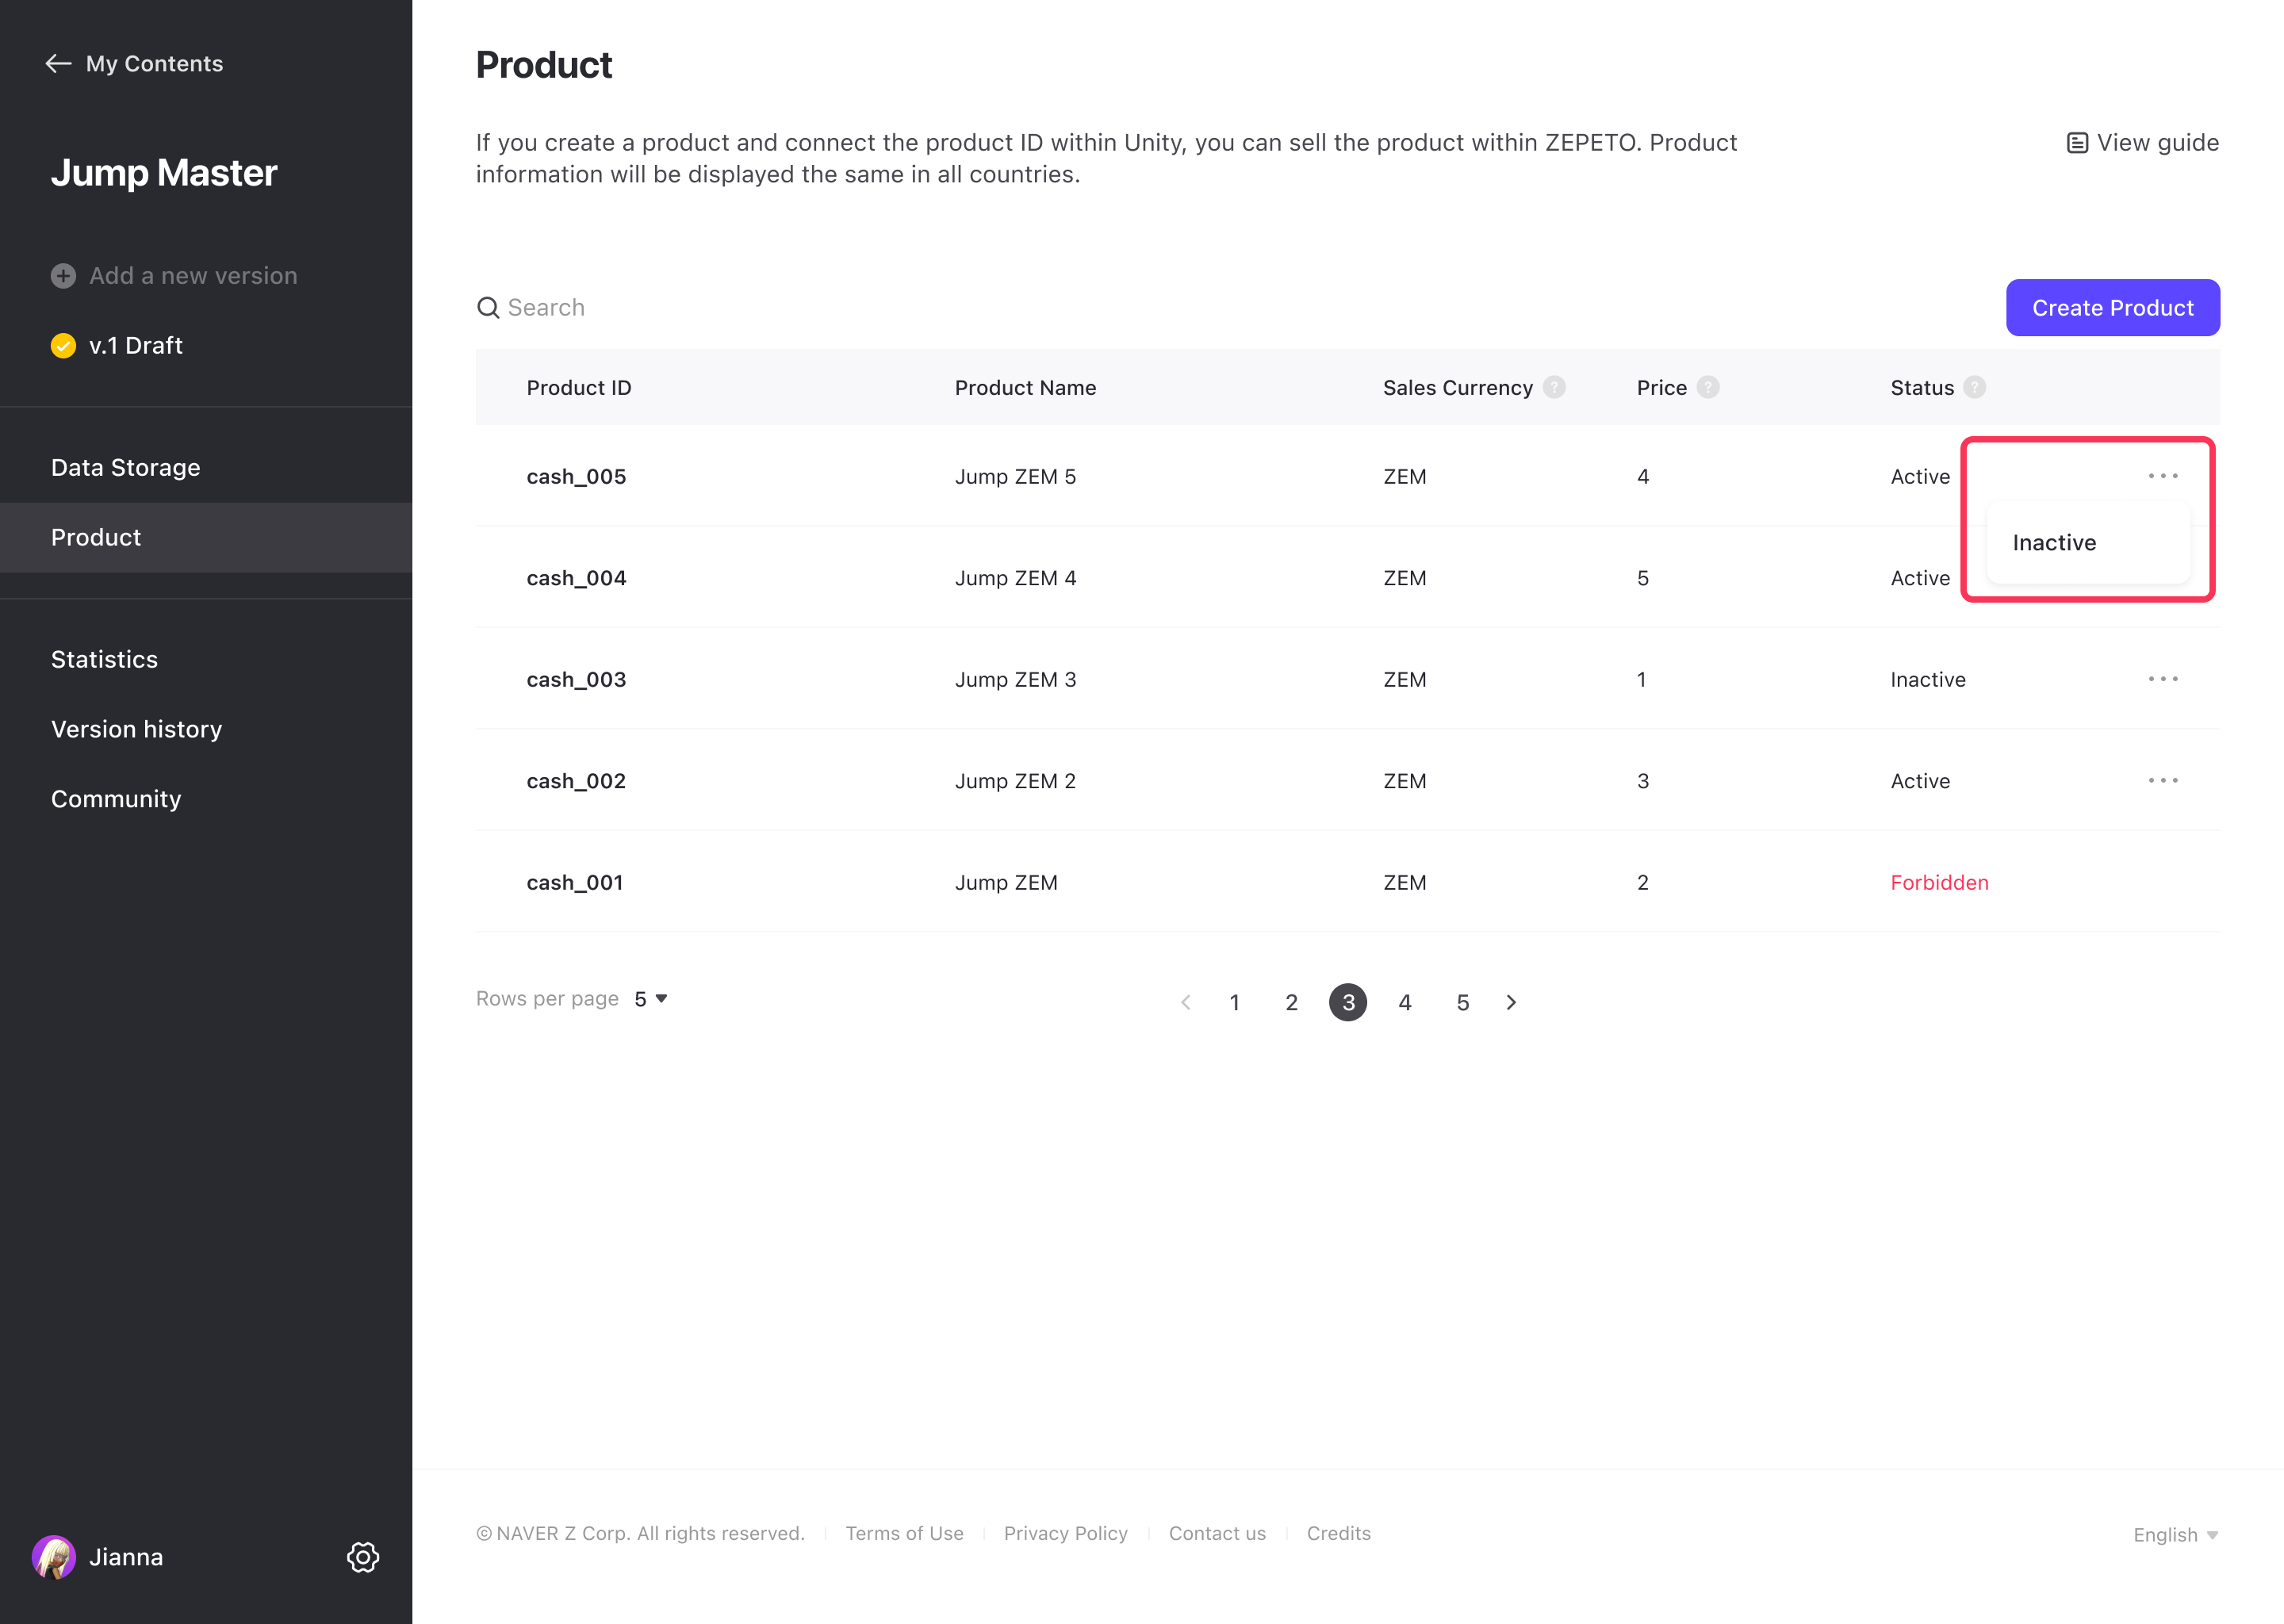The height and width of the screenshot is (1624, 2284).
Task: Click the Price column help icon
Action: tap(1708, 387)
